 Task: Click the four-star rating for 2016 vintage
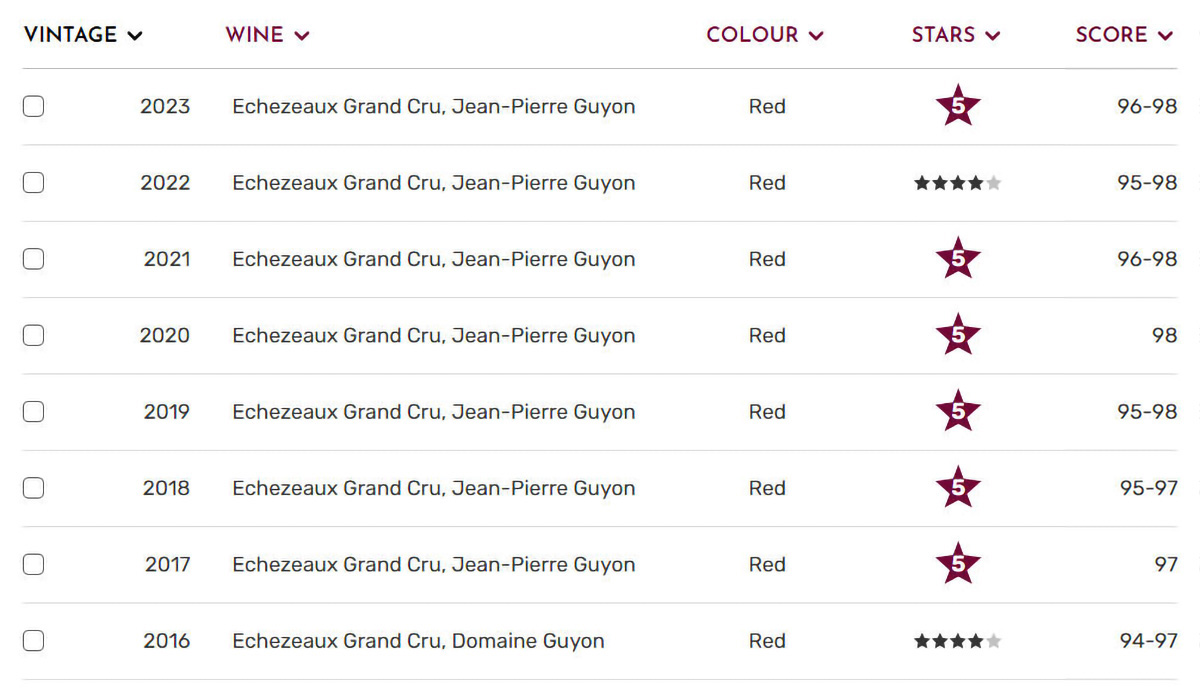[x=957, y=641]
